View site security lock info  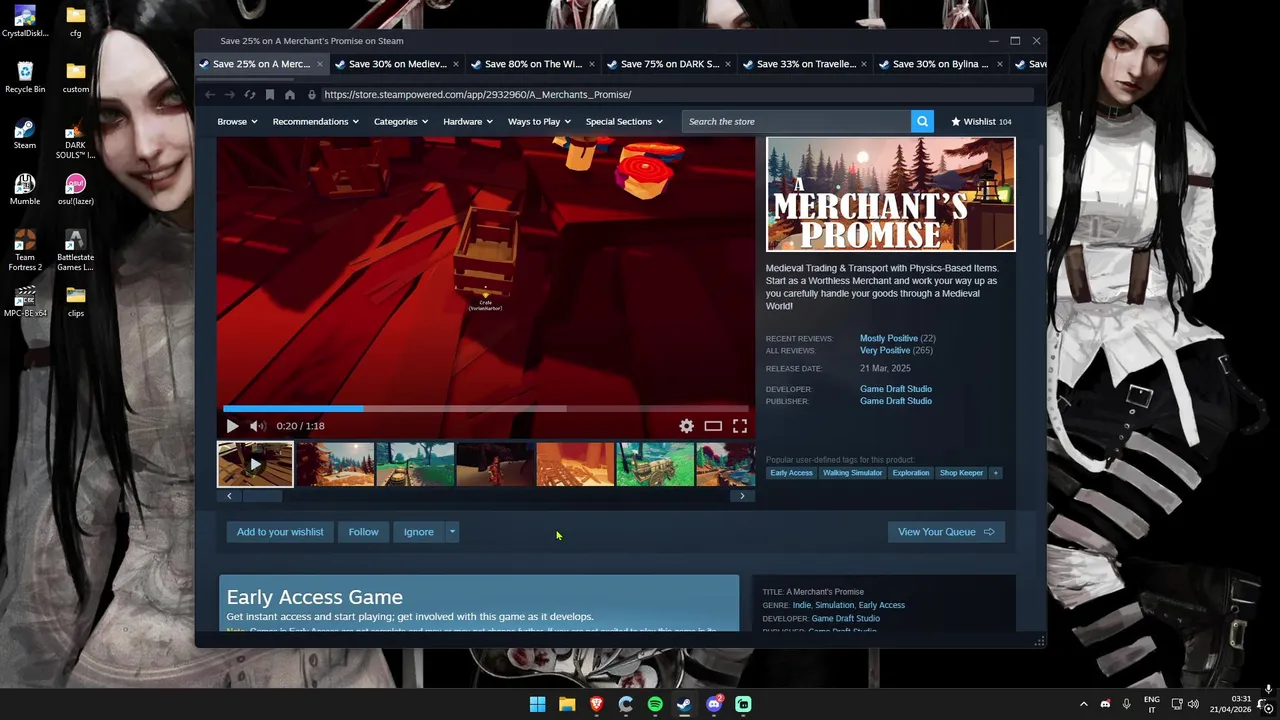[312, 95]
